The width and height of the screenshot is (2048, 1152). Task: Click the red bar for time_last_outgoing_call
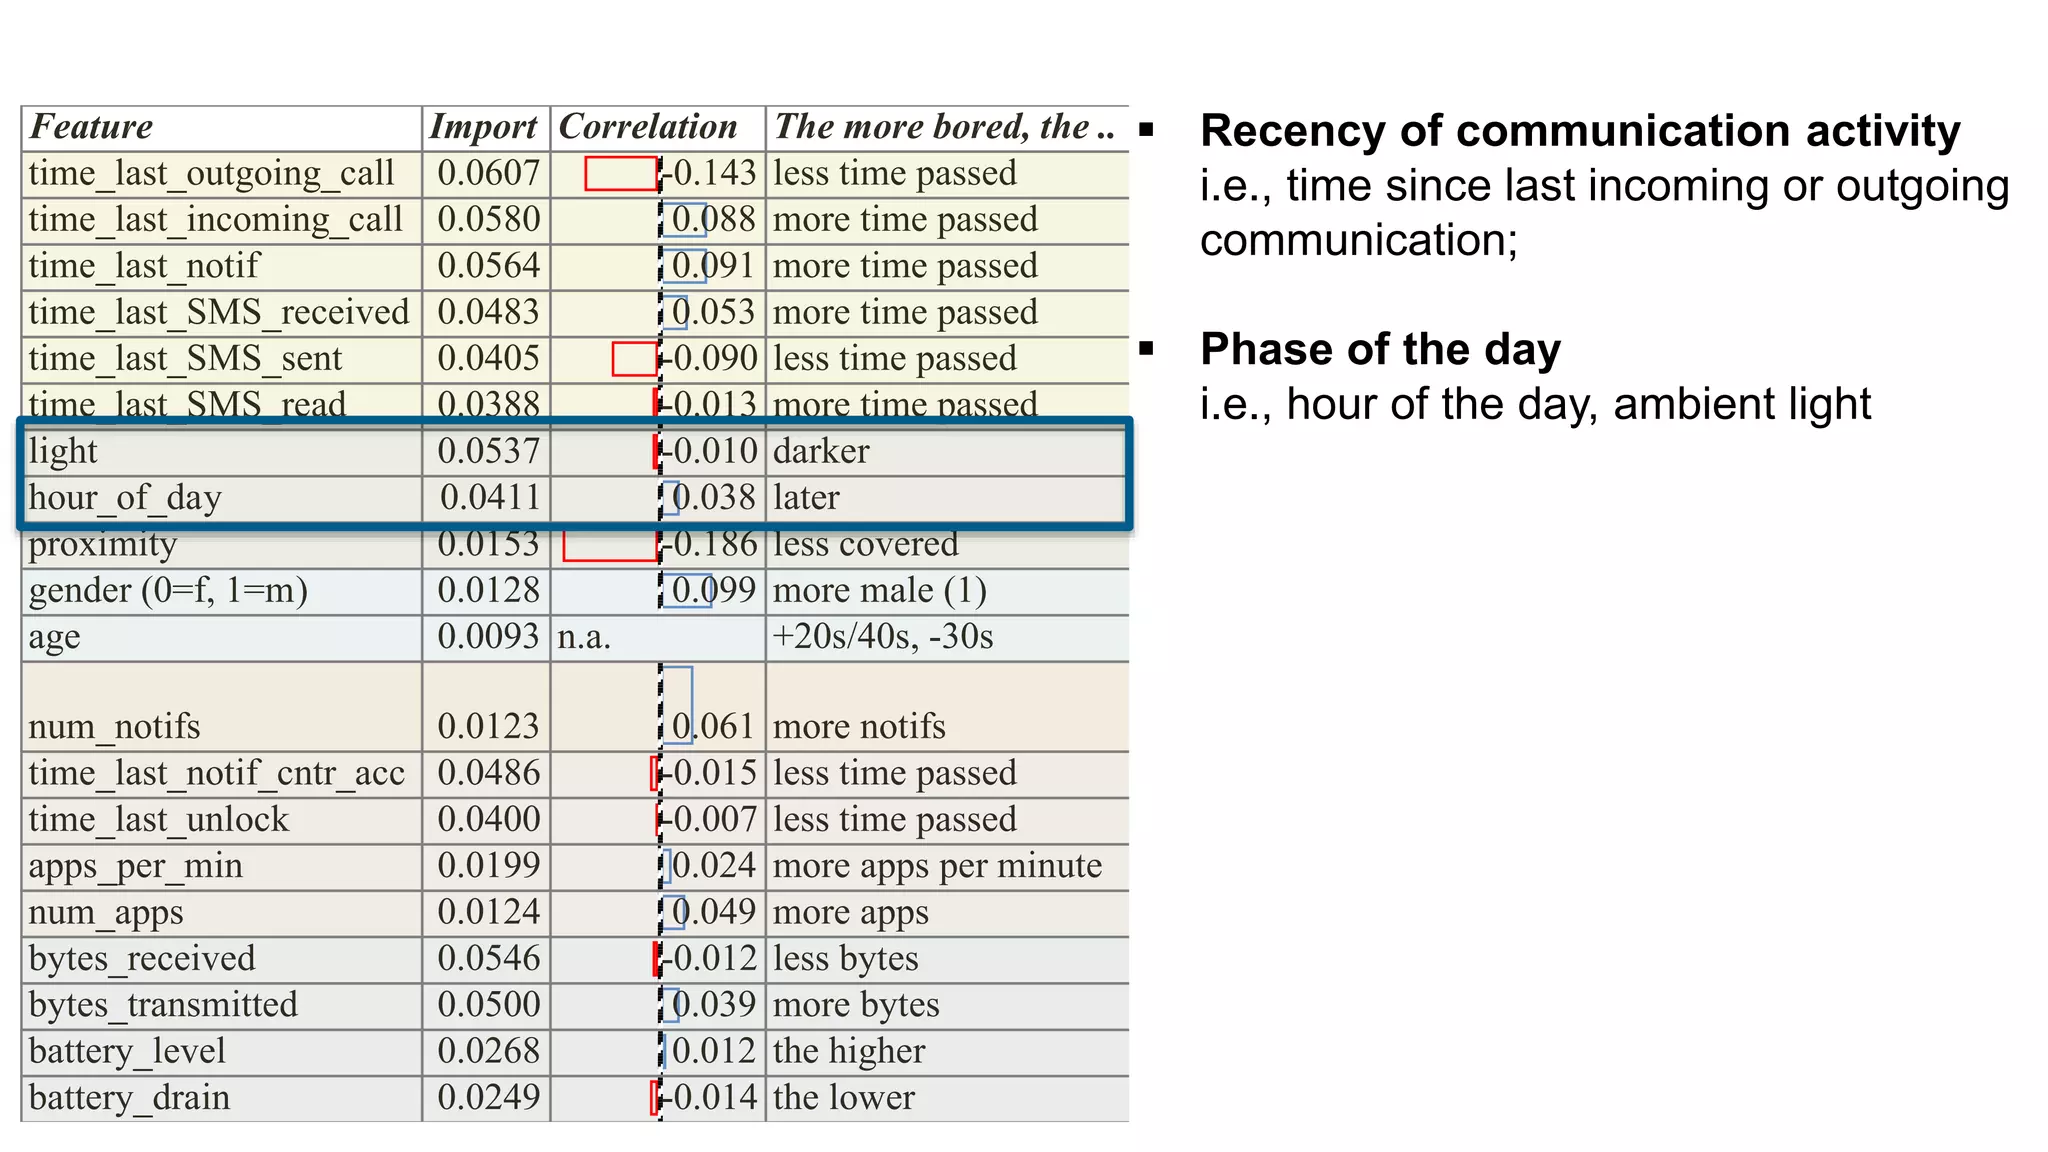(621, 174)
